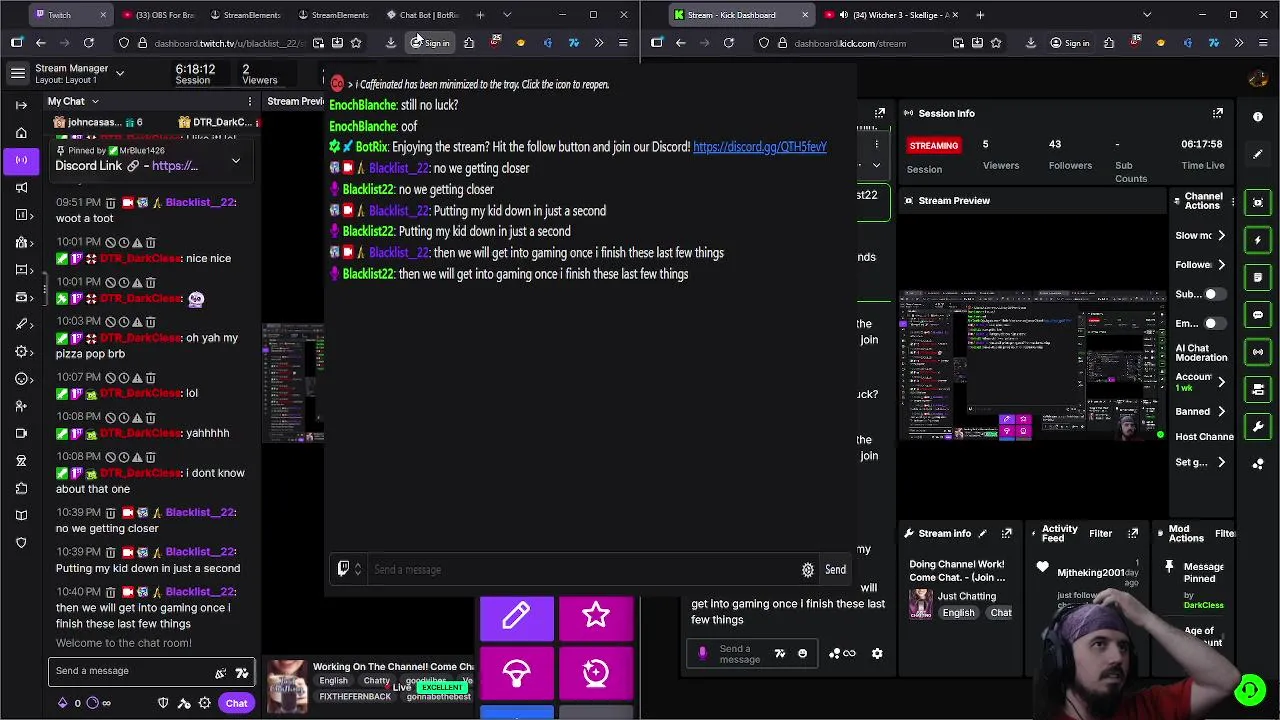Toggle the Em... switch in Channel Actions

tap(1213, 324)
